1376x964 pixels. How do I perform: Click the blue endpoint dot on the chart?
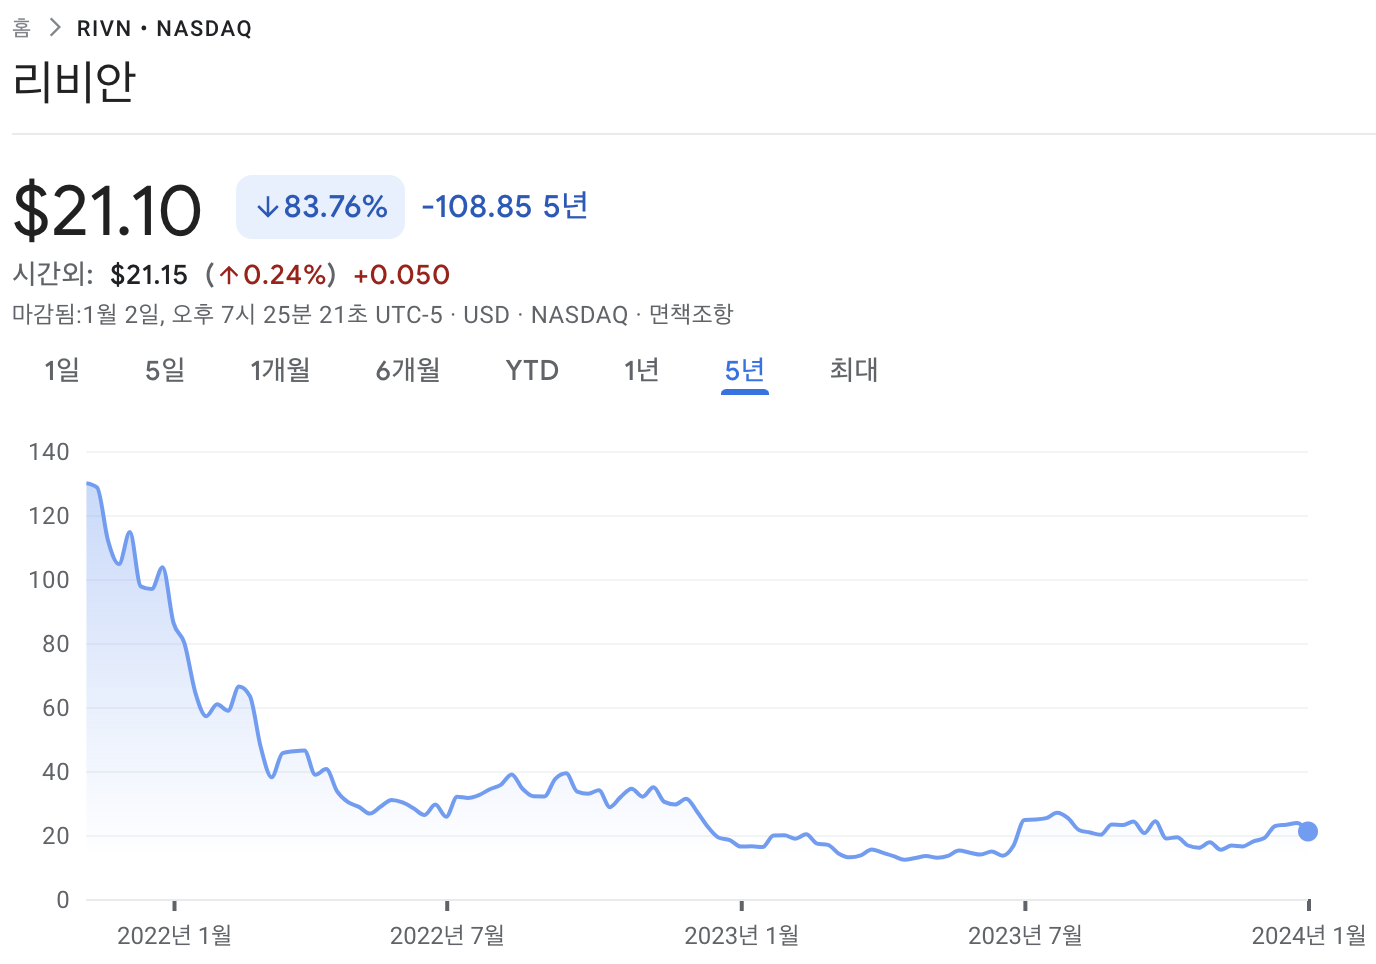click(1307, 831)
